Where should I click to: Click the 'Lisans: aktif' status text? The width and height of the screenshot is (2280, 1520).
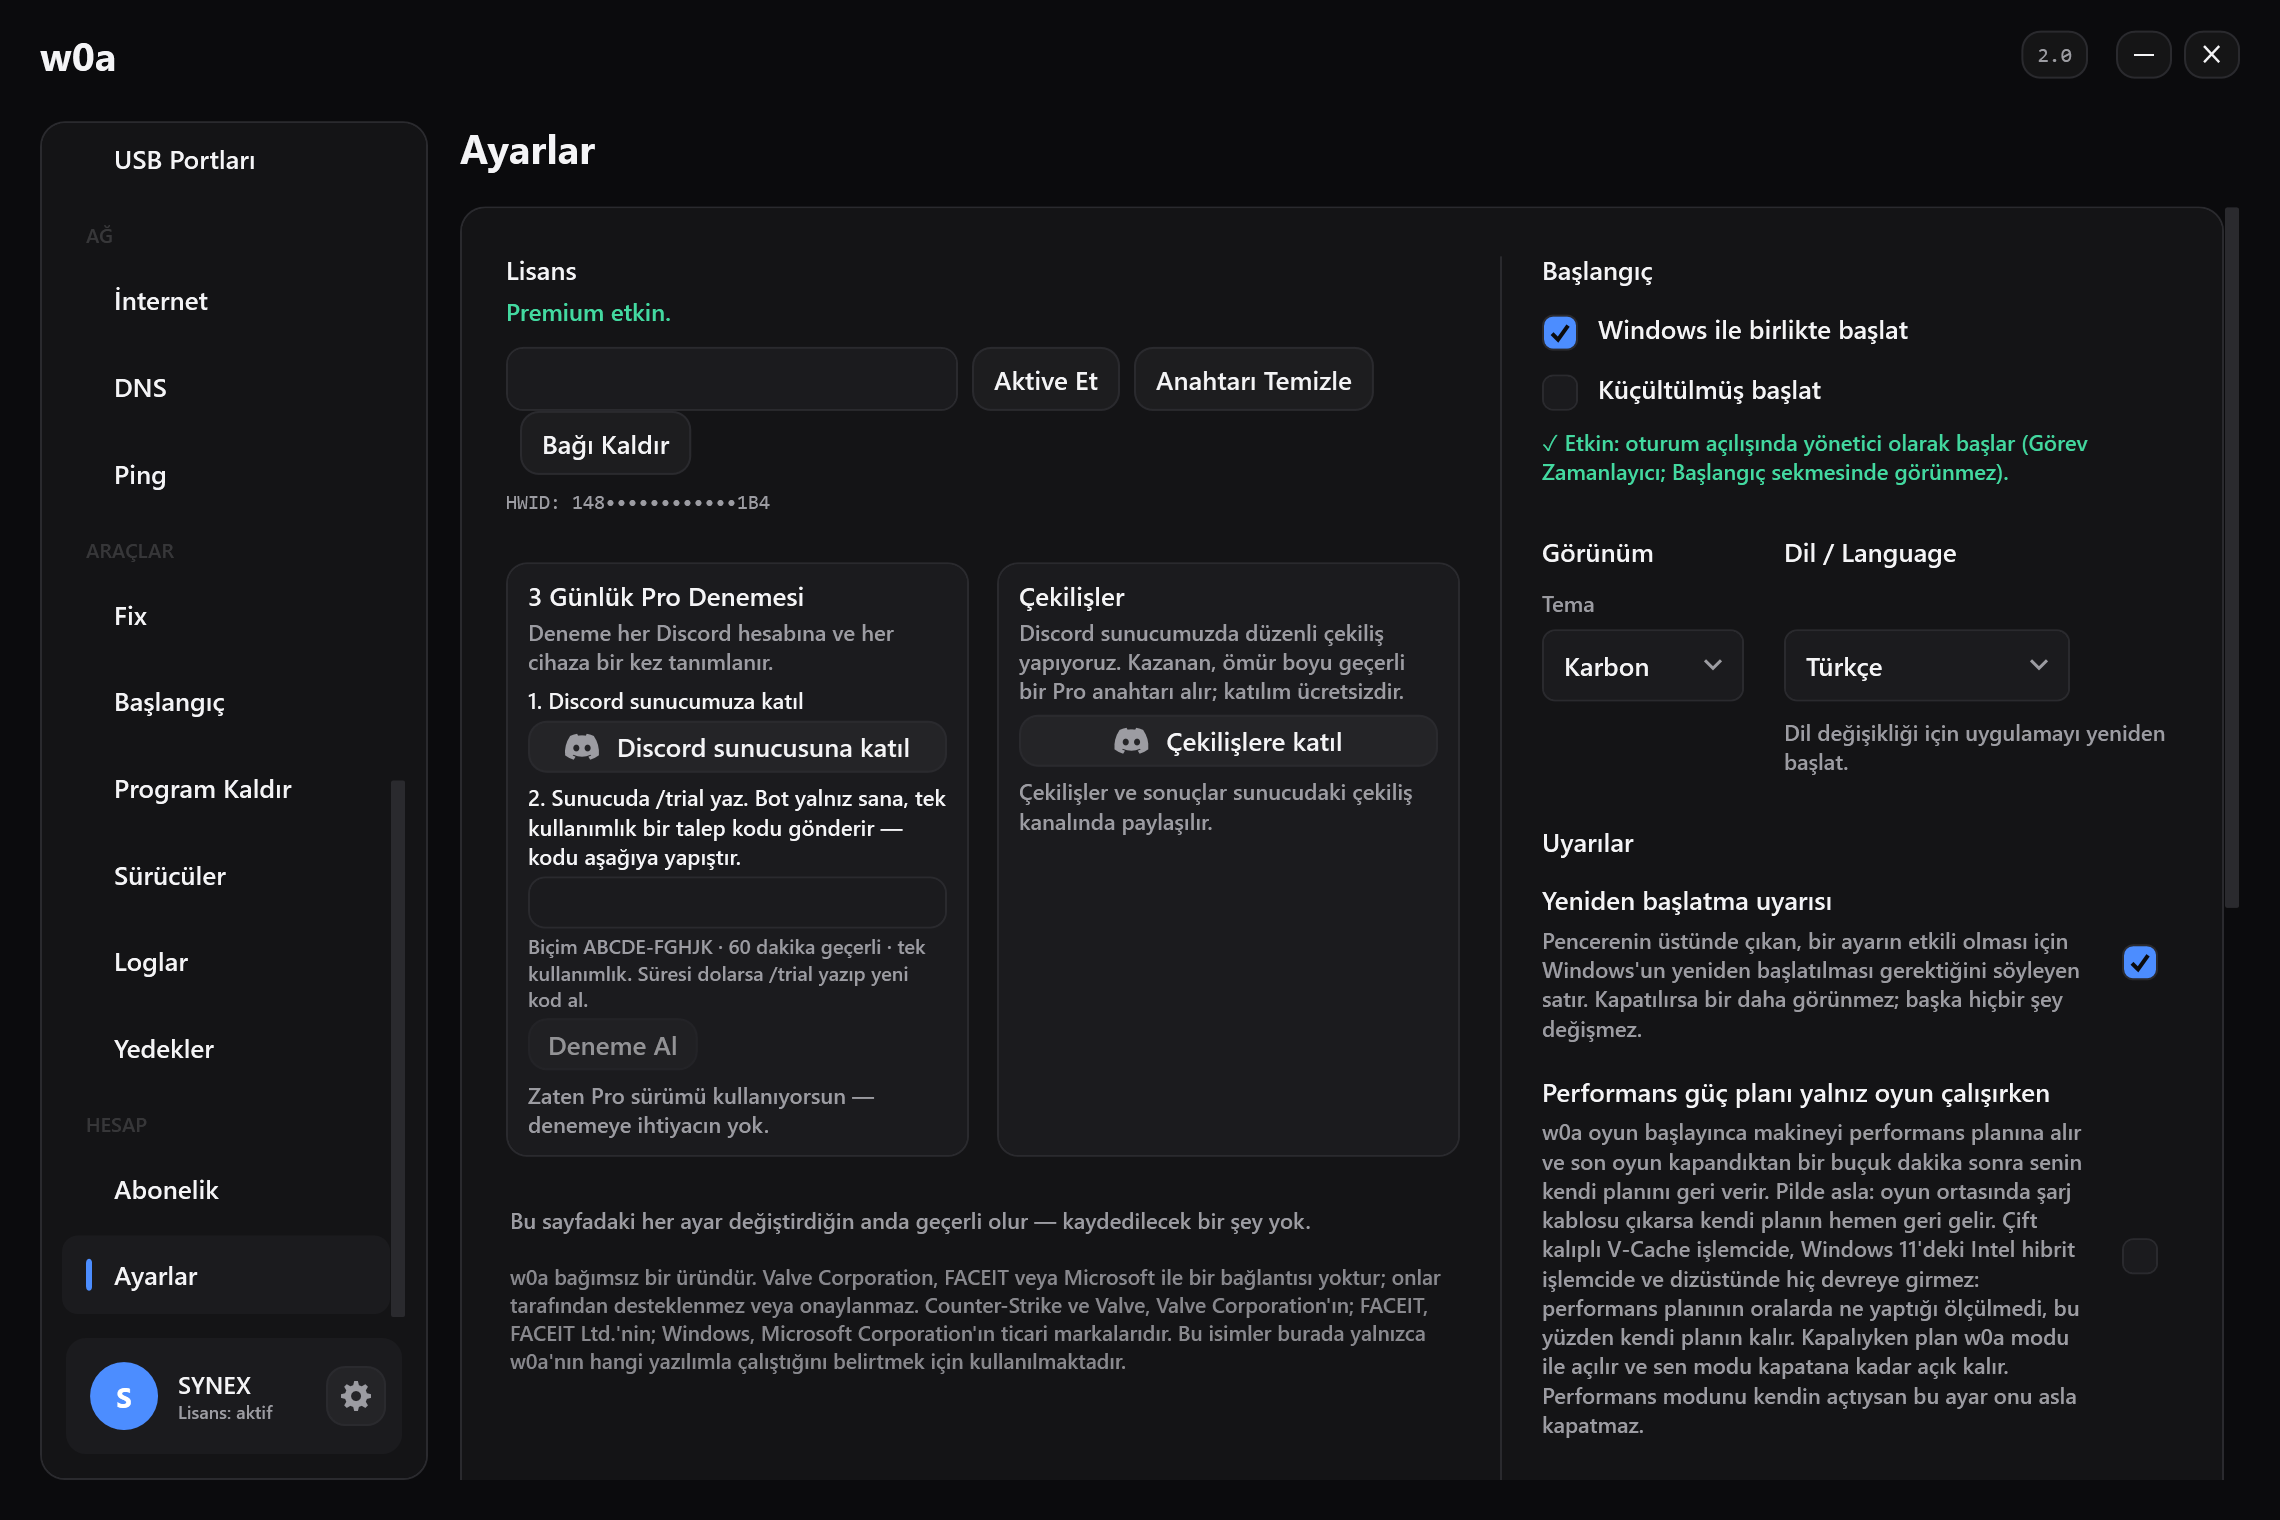(225, 1413)
